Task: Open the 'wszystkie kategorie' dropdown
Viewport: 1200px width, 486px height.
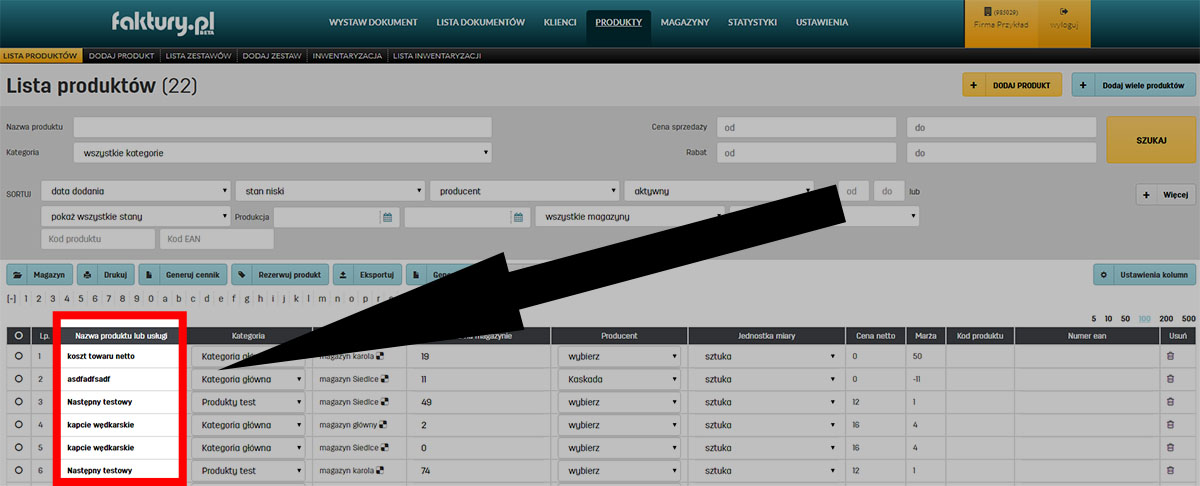Action: [282, 153]
